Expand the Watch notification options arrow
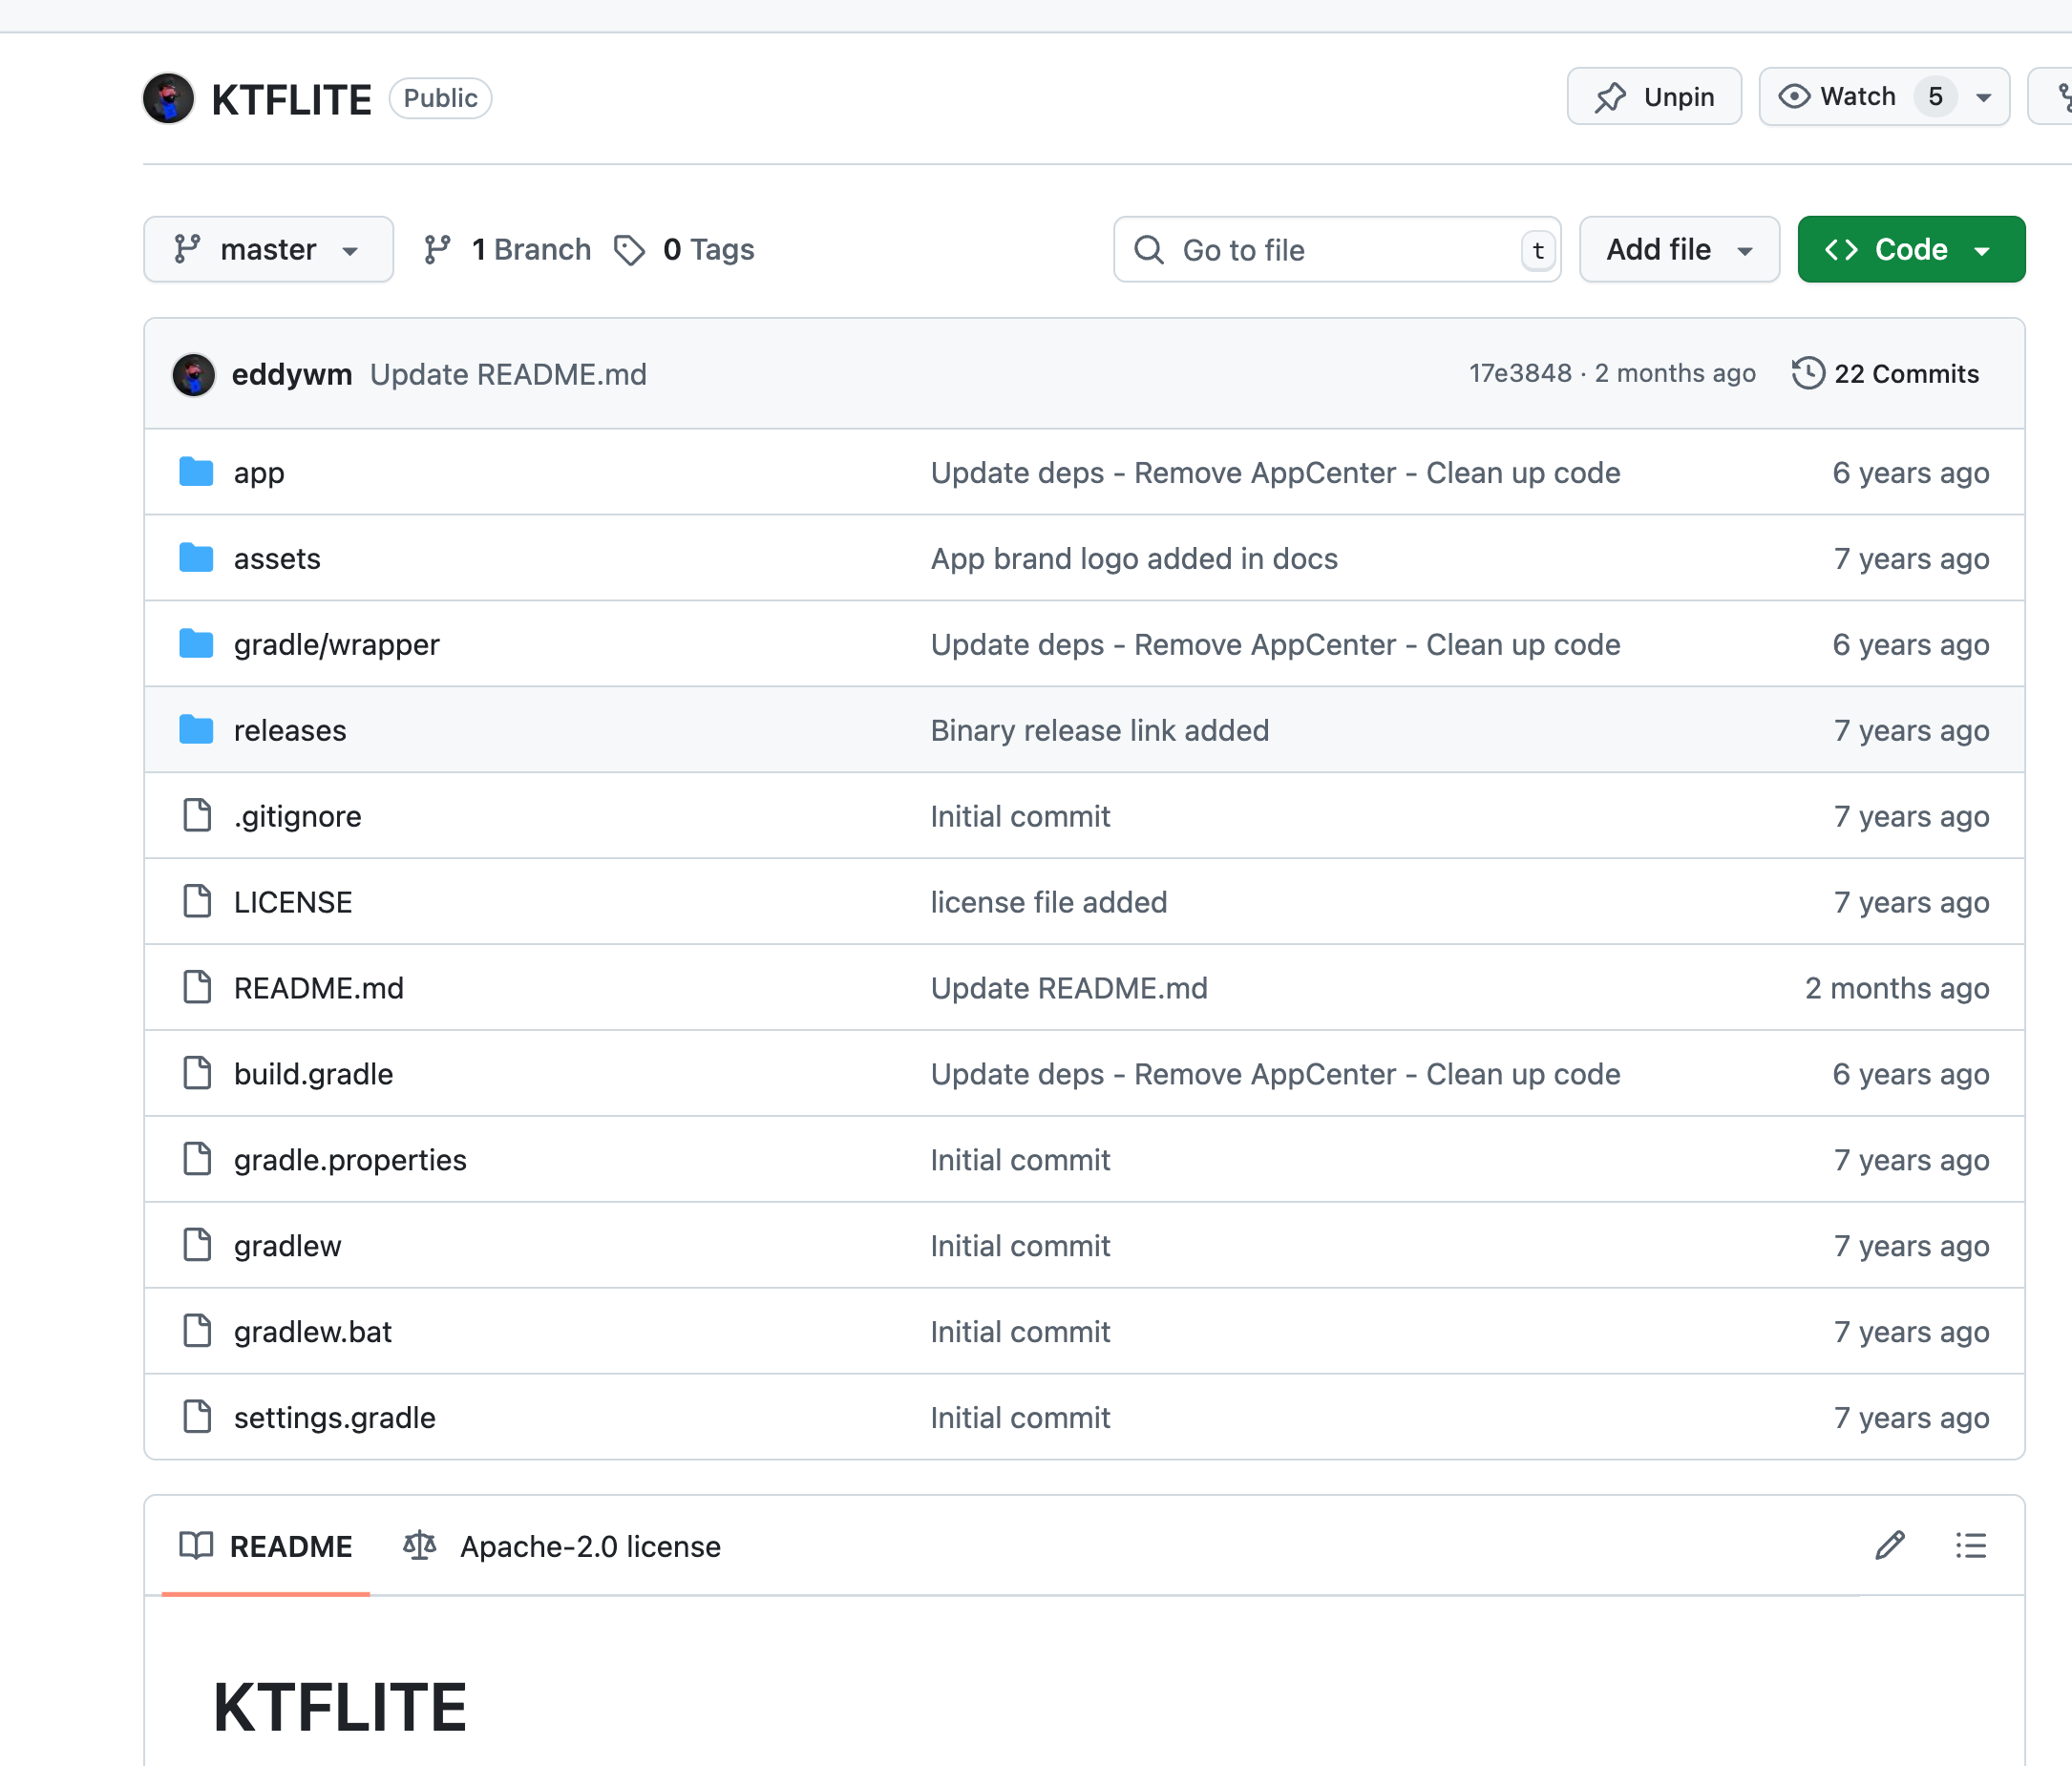The width and height of the screenshot is (2072, 1766). pos(1984,97)
